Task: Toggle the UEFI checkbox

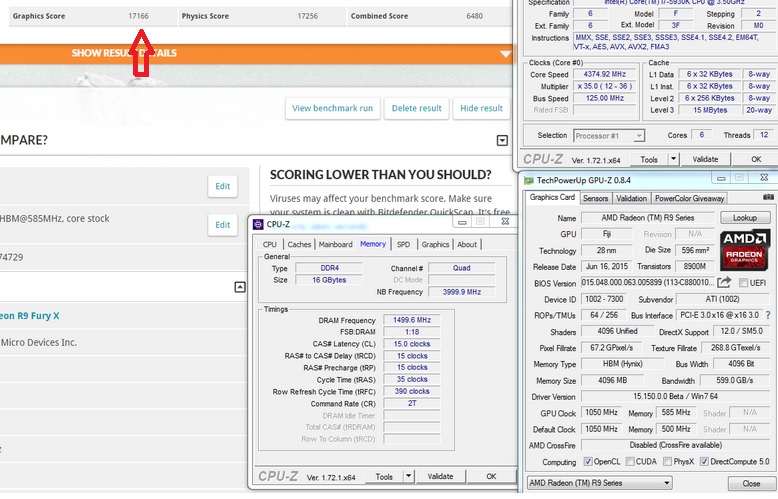Action: pyautogui.click(x=743, y=282)
